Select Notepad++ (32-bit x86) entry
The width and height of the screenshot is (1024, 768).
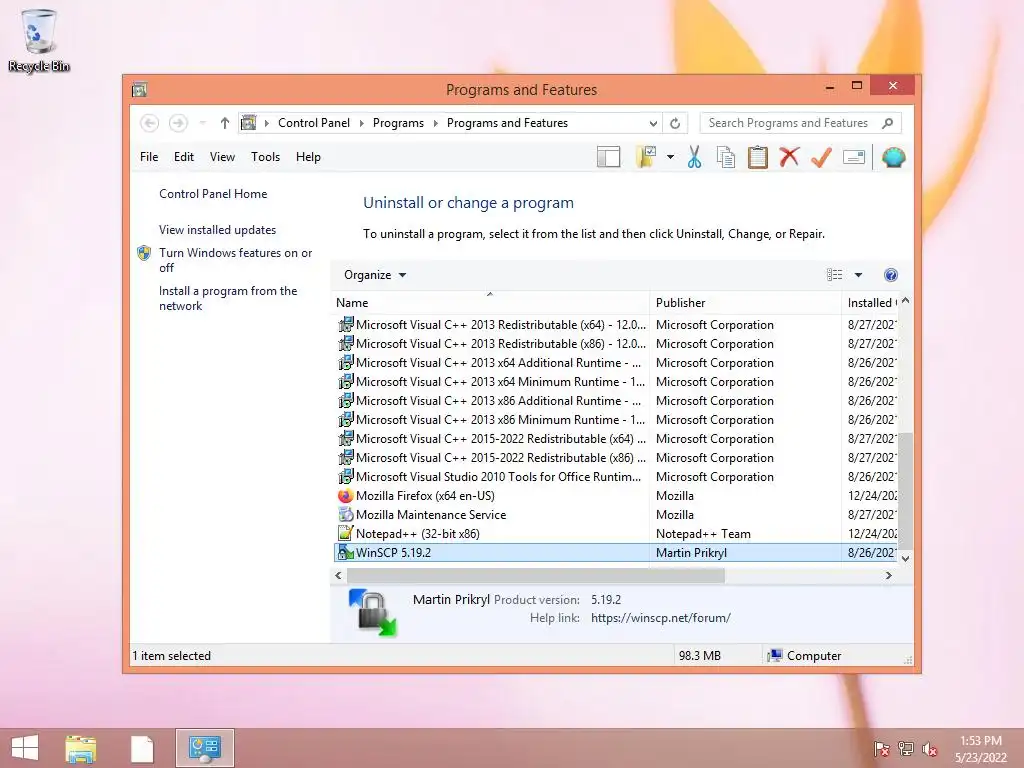pyautogui.click(x=616, y=534)
